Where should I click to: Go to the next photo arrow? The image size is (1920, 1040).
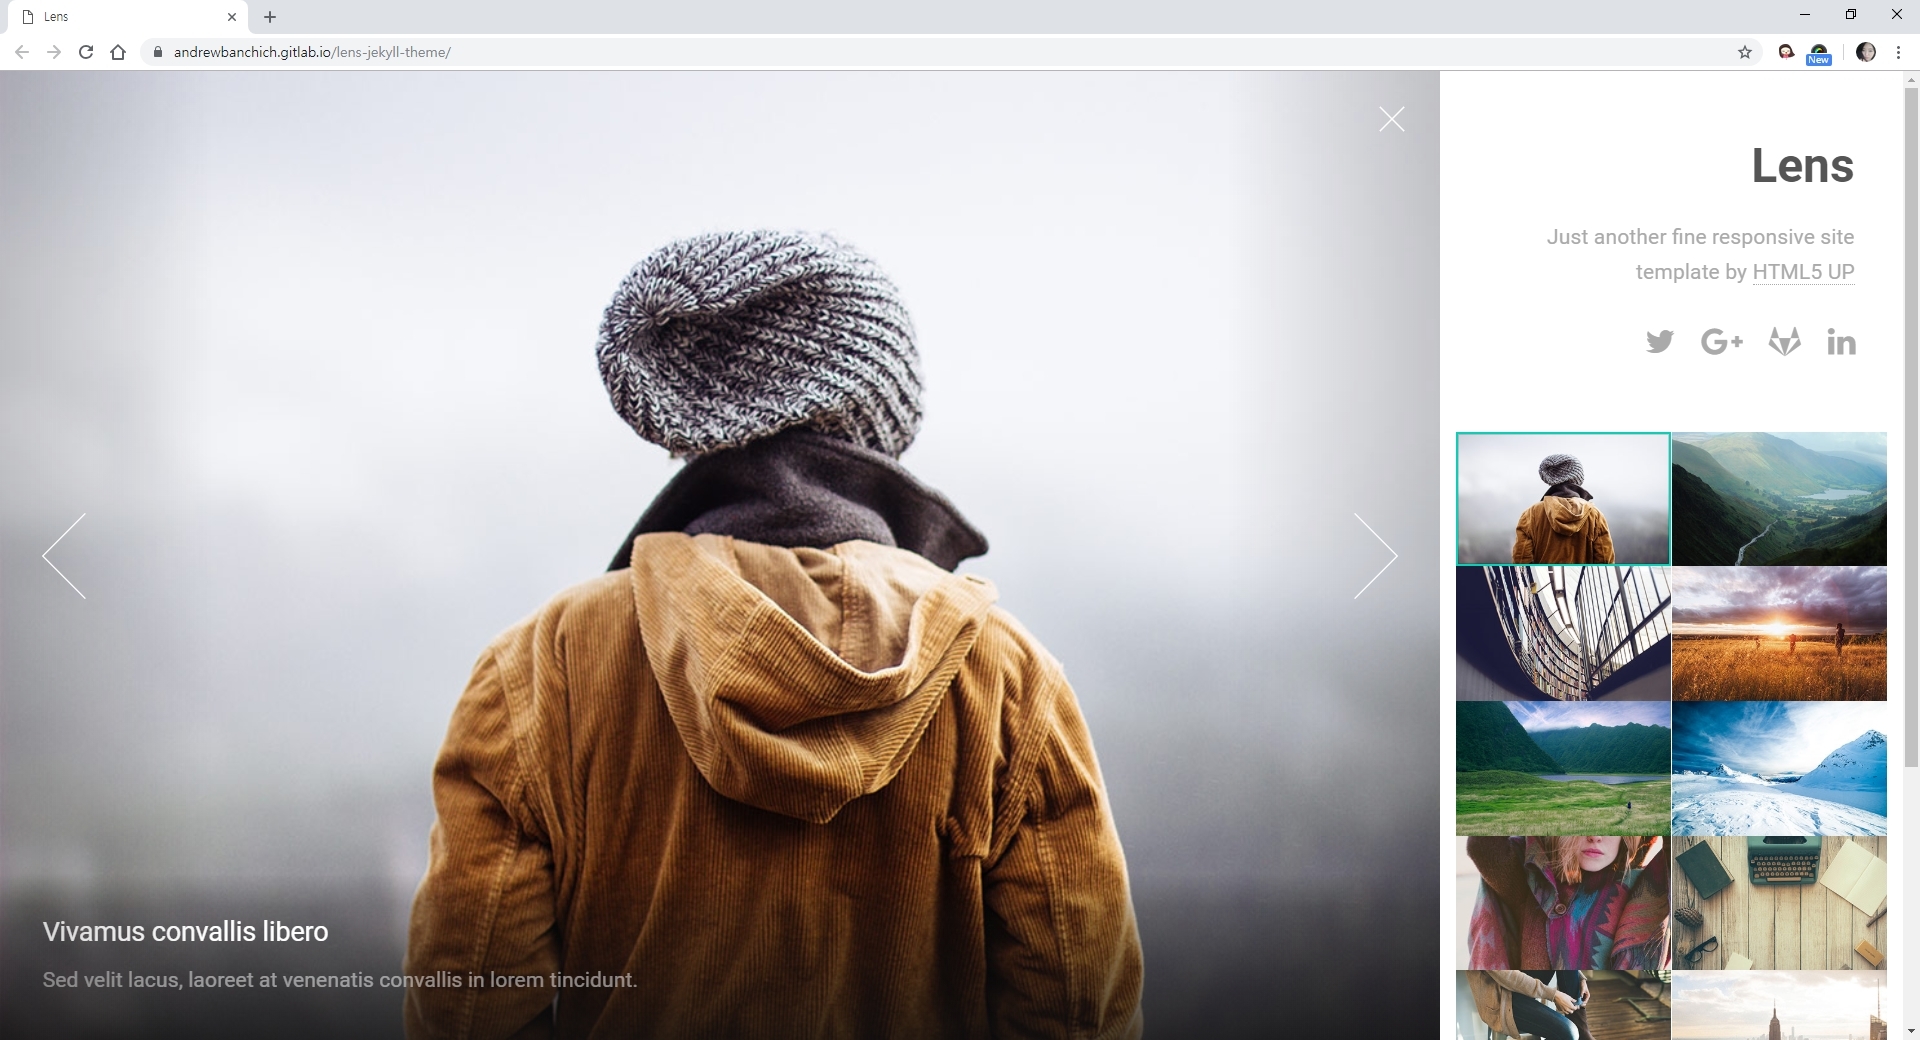click(1375, 556)
